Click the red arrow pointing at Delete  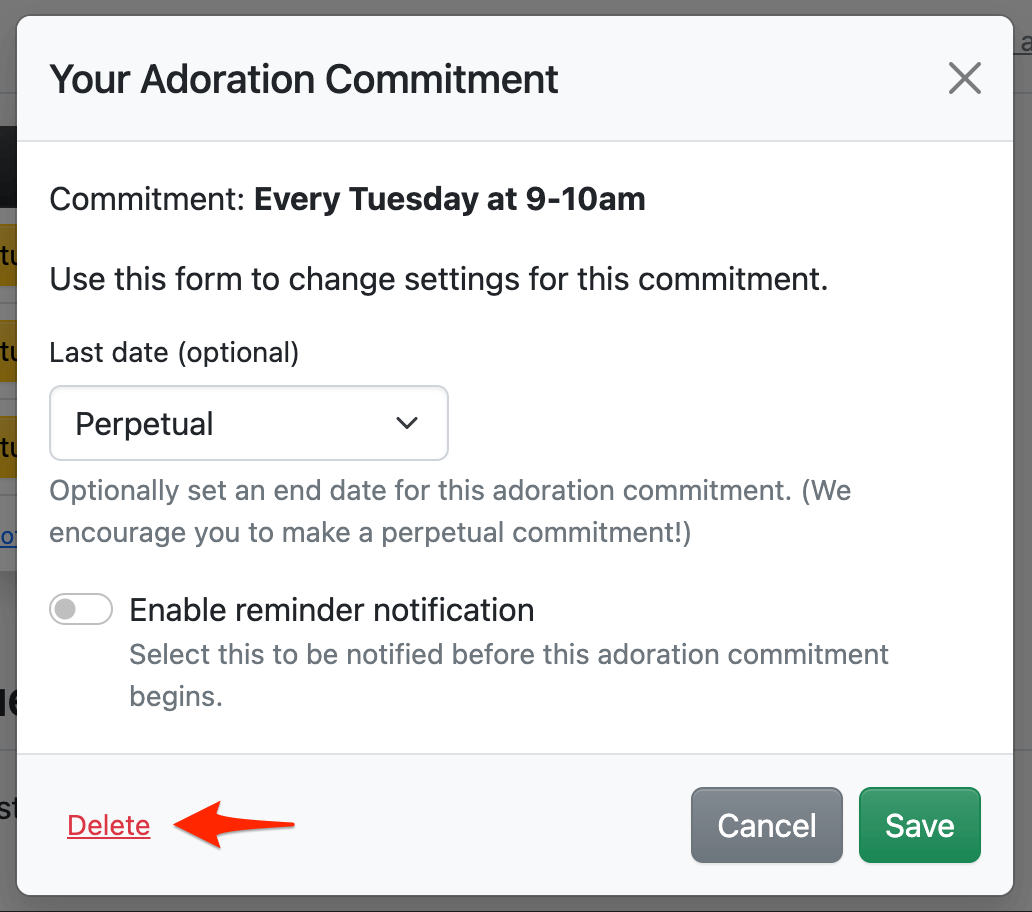point(235,826)
